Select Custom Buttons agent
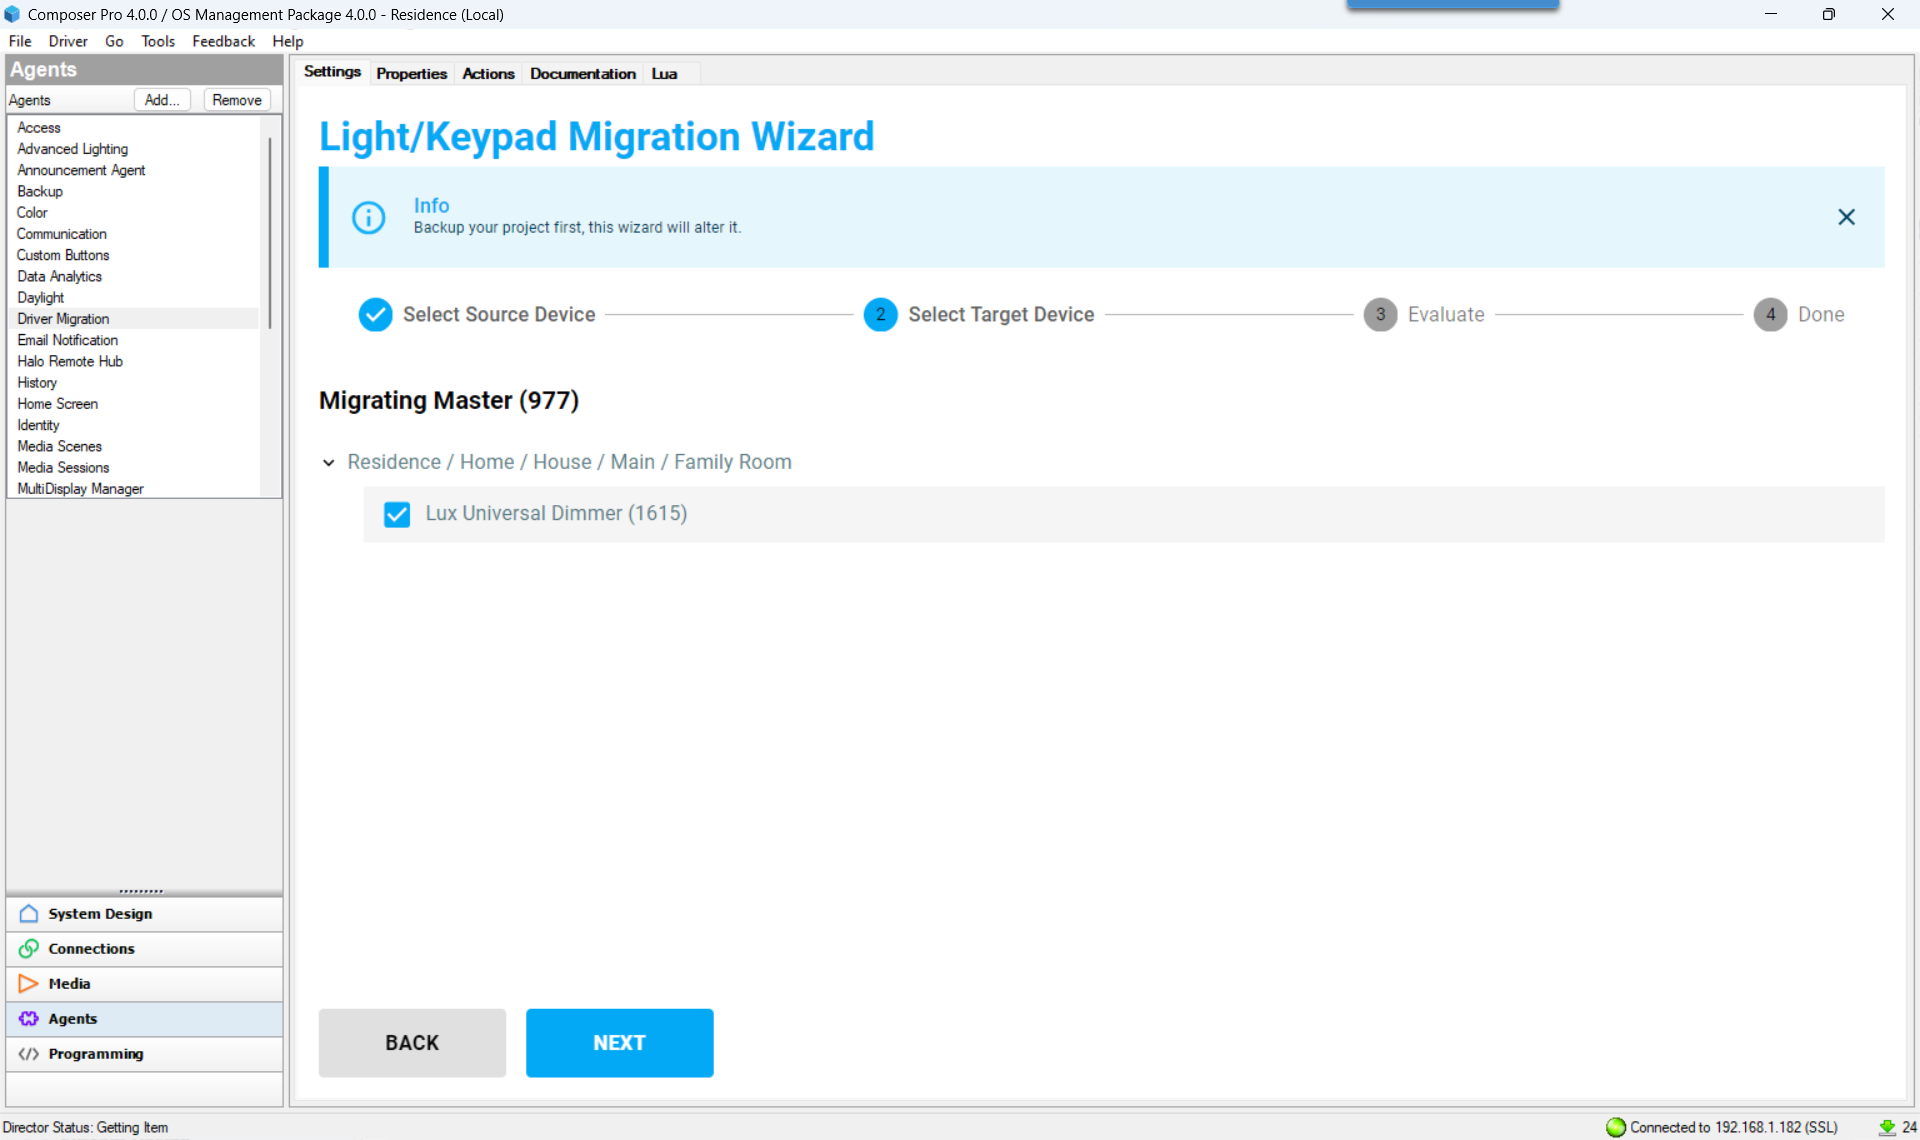This screenshot has width=1920, height=1140. coord(63,255)
